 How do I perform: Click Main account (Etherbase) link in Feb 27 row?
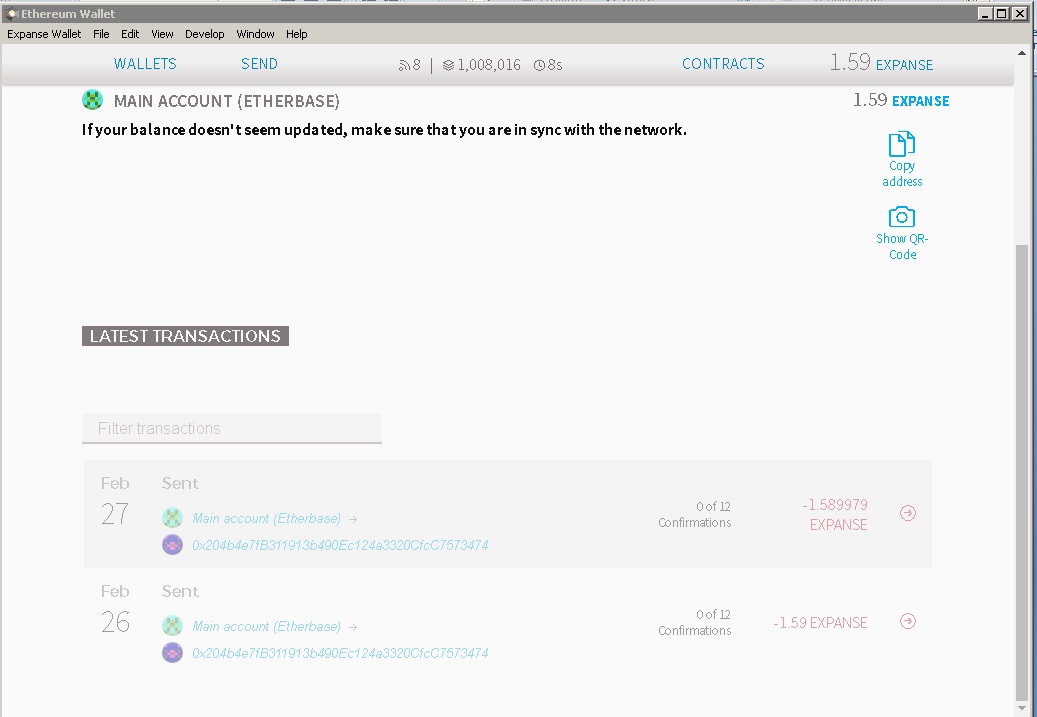[x=266, y=518]
